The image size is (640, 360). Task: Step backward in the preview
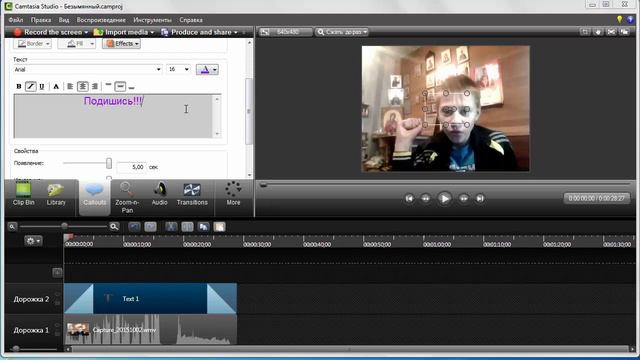[x=426, y=198]
